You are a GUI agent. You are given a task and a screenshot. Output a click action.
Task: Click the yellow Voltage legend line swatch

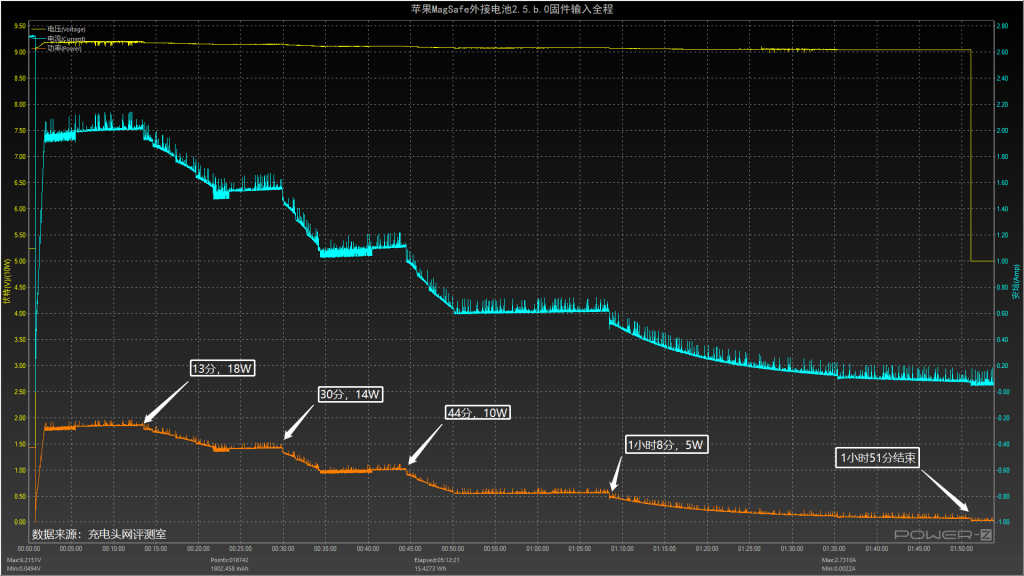coord(38,29)
